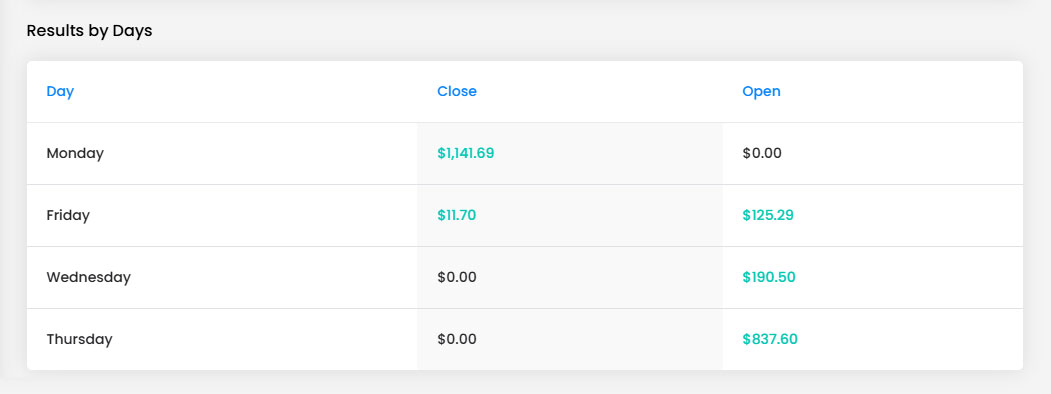This screenshot has width=1051, height=394.
Task: Click Thursday's $837.60 open value
Action: coord(769,339)
